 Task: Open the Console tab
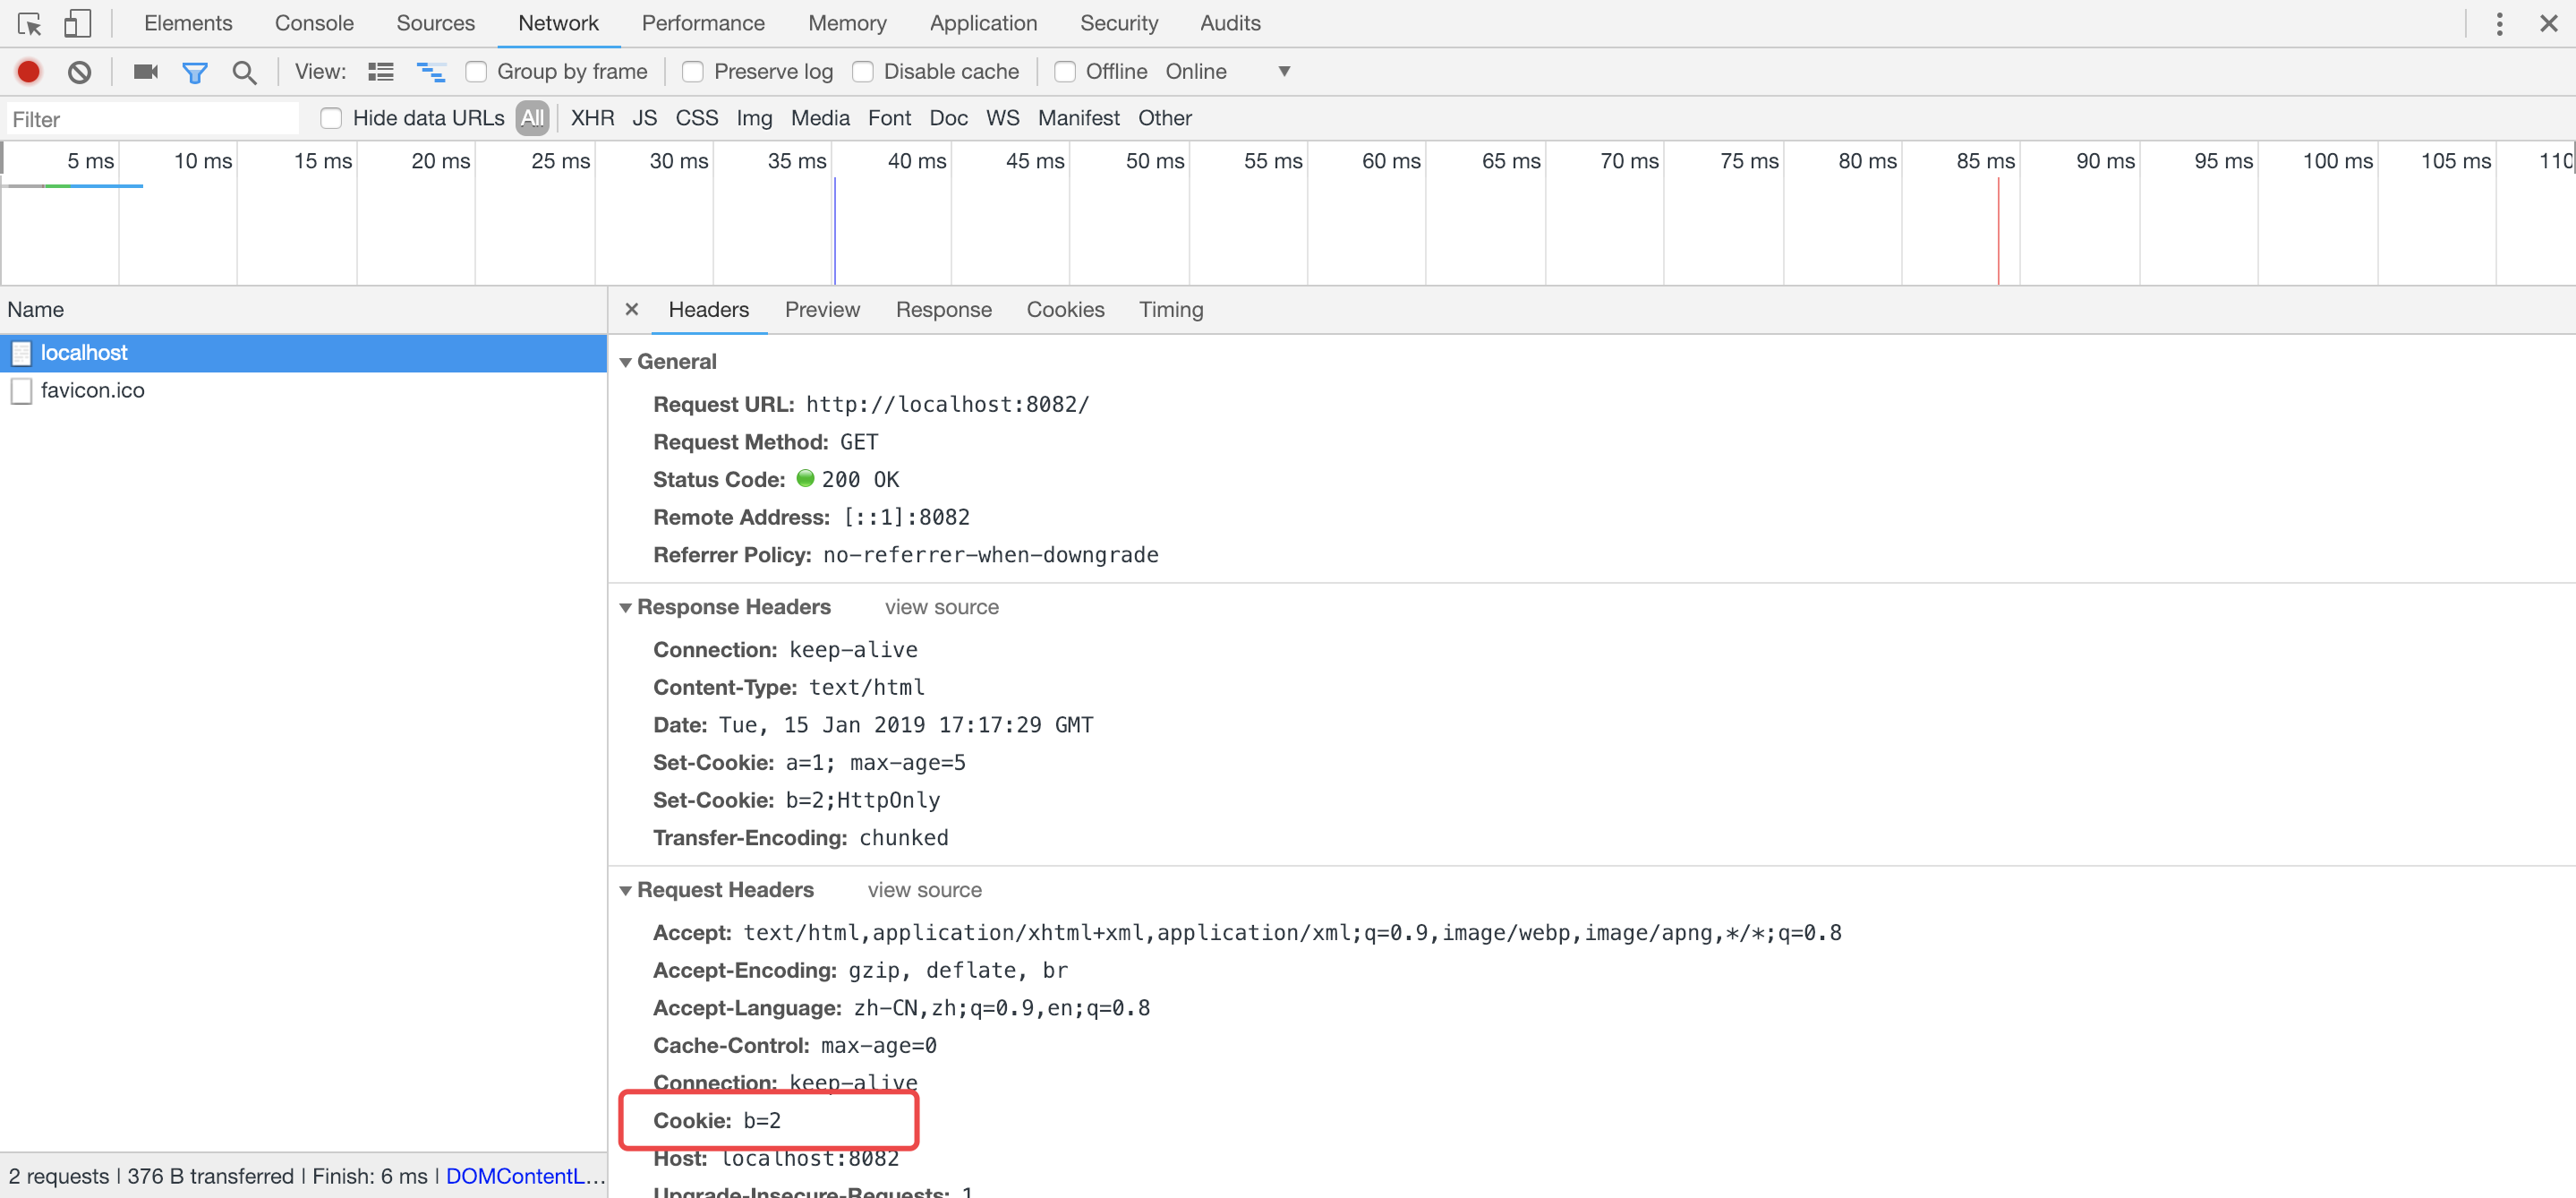[314, 23]
